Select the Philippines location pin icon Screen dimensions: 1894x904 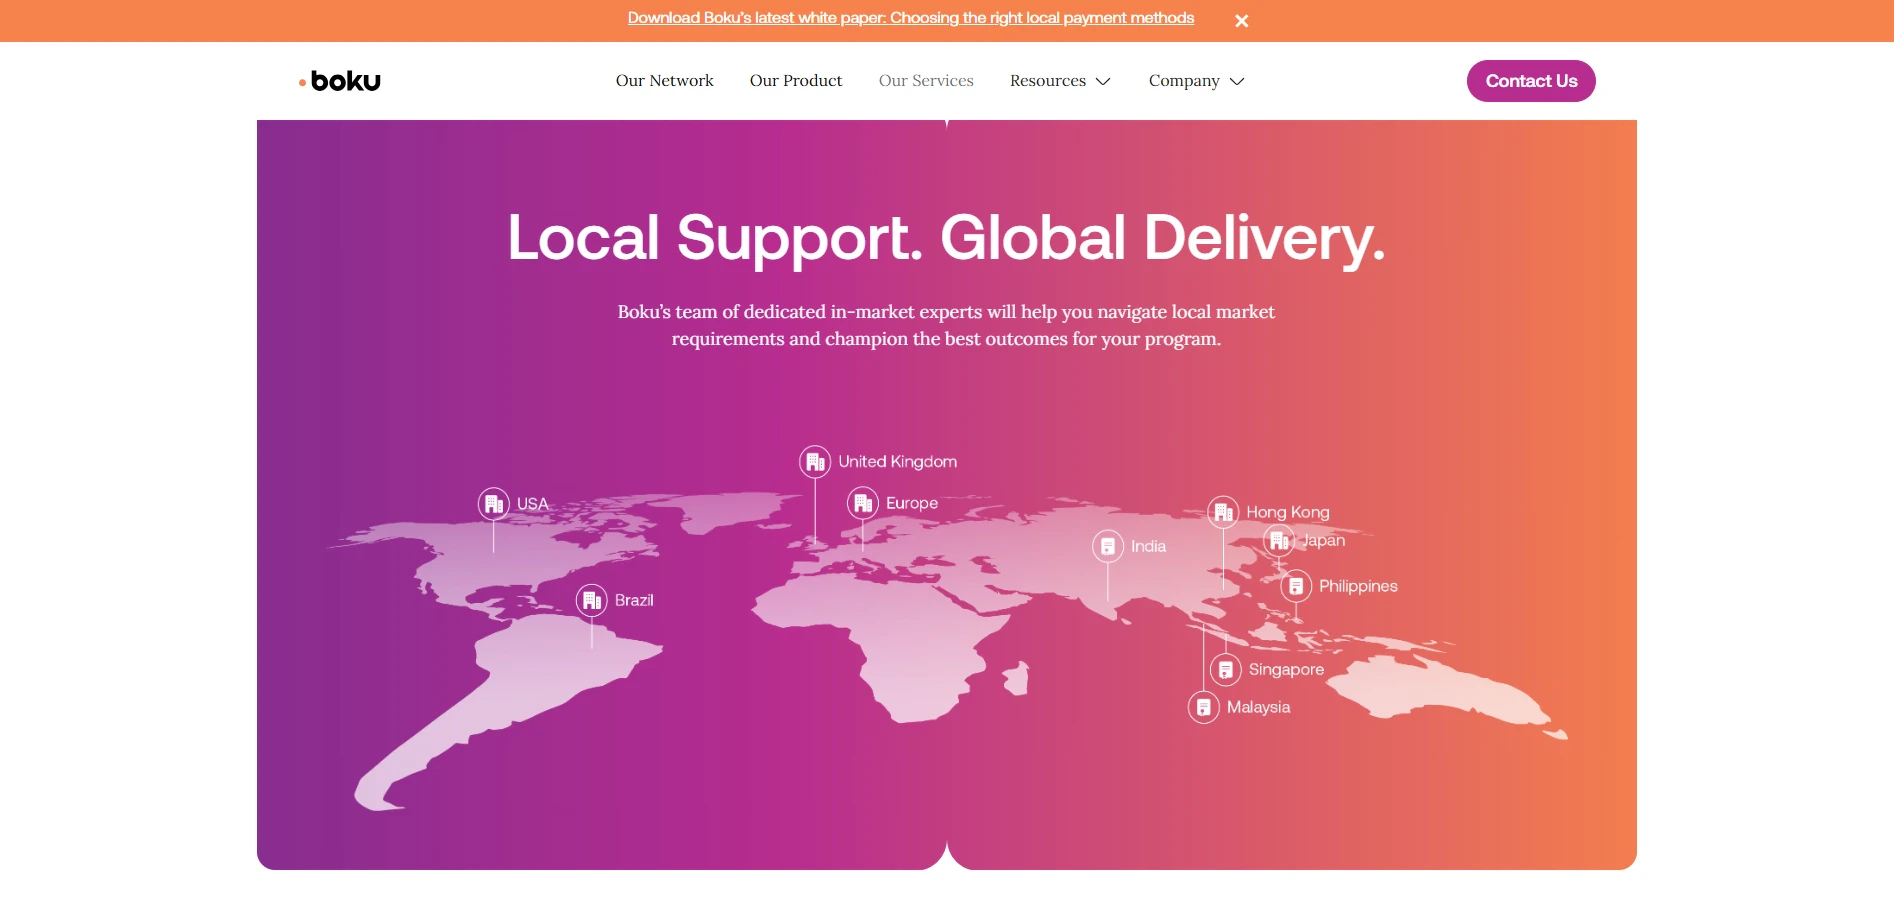[x=1296, y=586]
